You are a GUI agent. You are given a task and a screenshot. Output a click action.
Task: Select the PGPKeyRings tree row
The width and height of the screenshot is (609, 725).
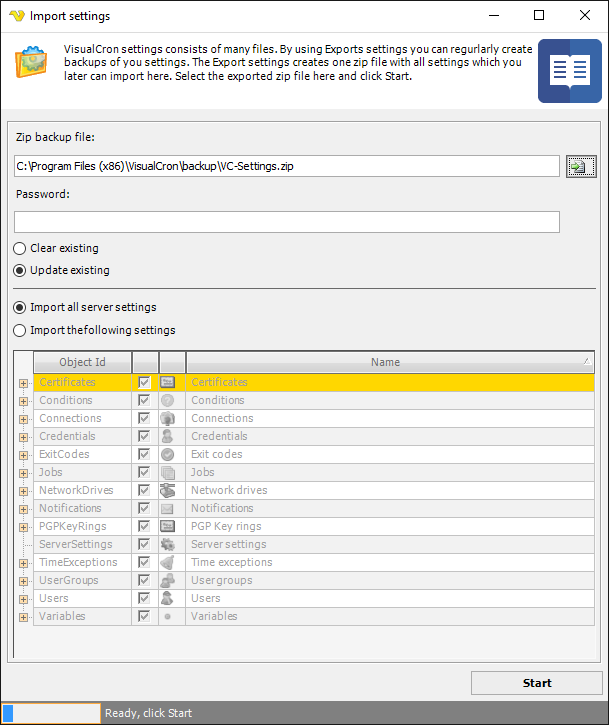pyautogui.click(x=314, y=526)
